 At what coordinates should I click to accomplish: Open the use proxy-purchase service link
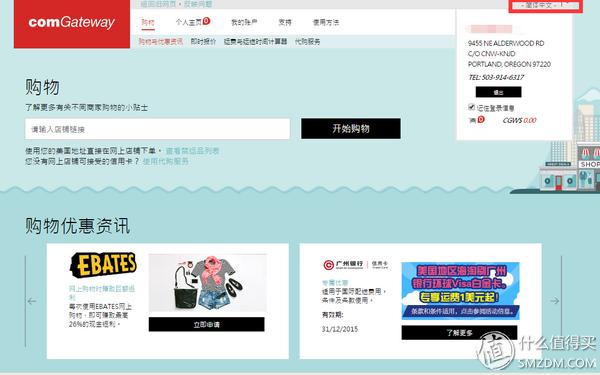pos(165,161)
